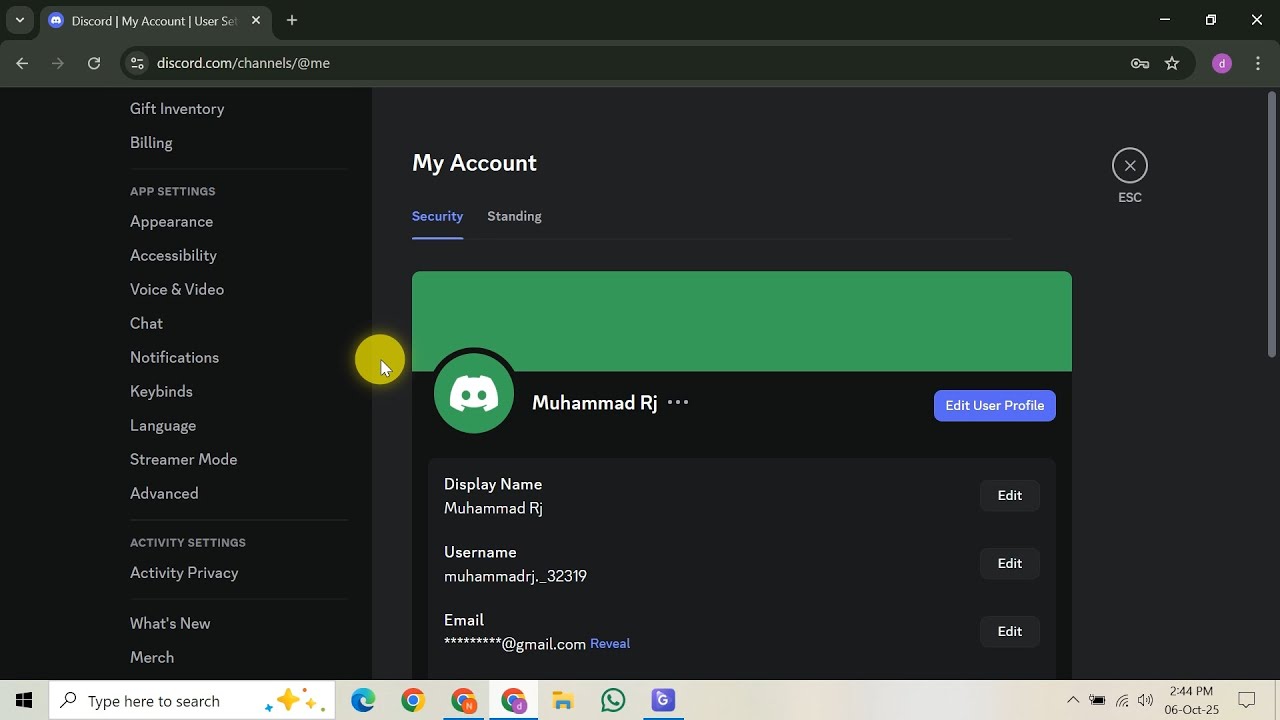Click the browser forward arrow
The image size is (1280, 720).
[x=58, y=63]
